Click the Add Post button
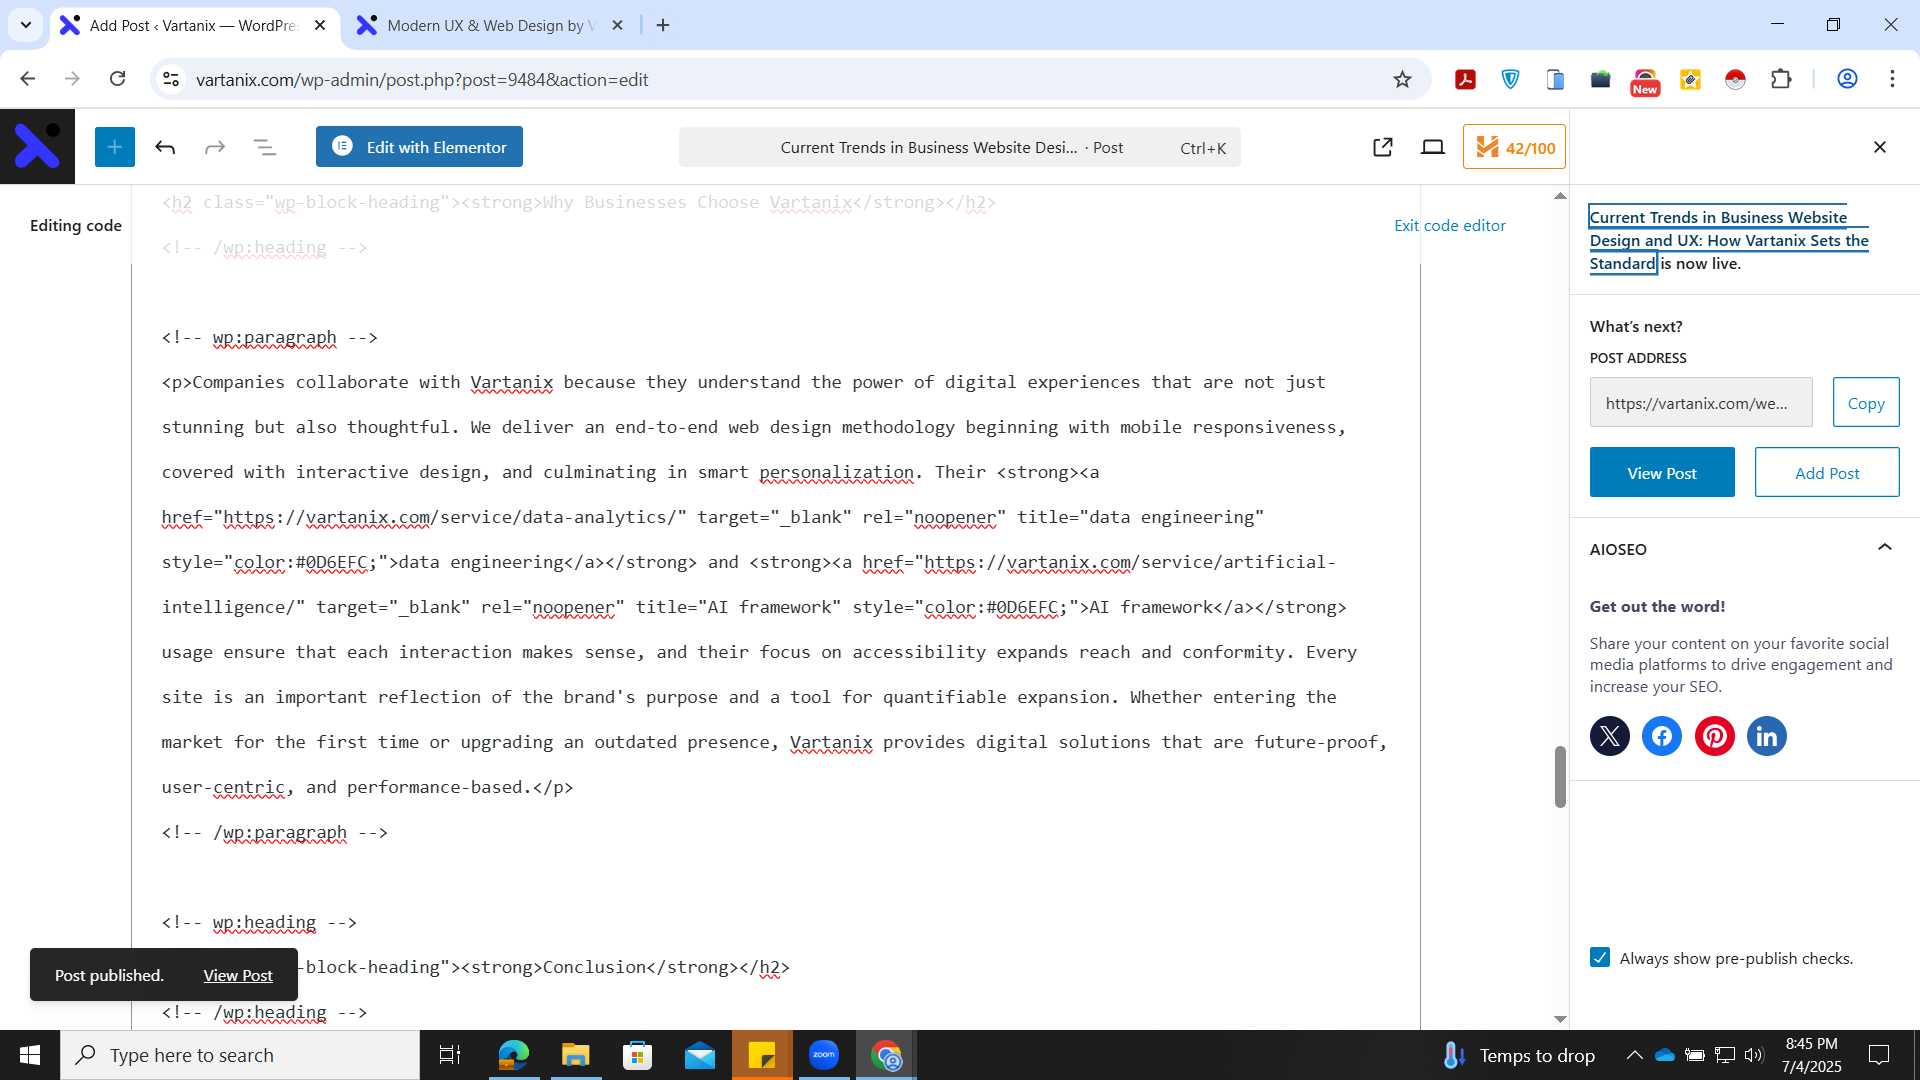Image resolution: width=1920 pixels, height=1080 pixels. click(1826, 472)
